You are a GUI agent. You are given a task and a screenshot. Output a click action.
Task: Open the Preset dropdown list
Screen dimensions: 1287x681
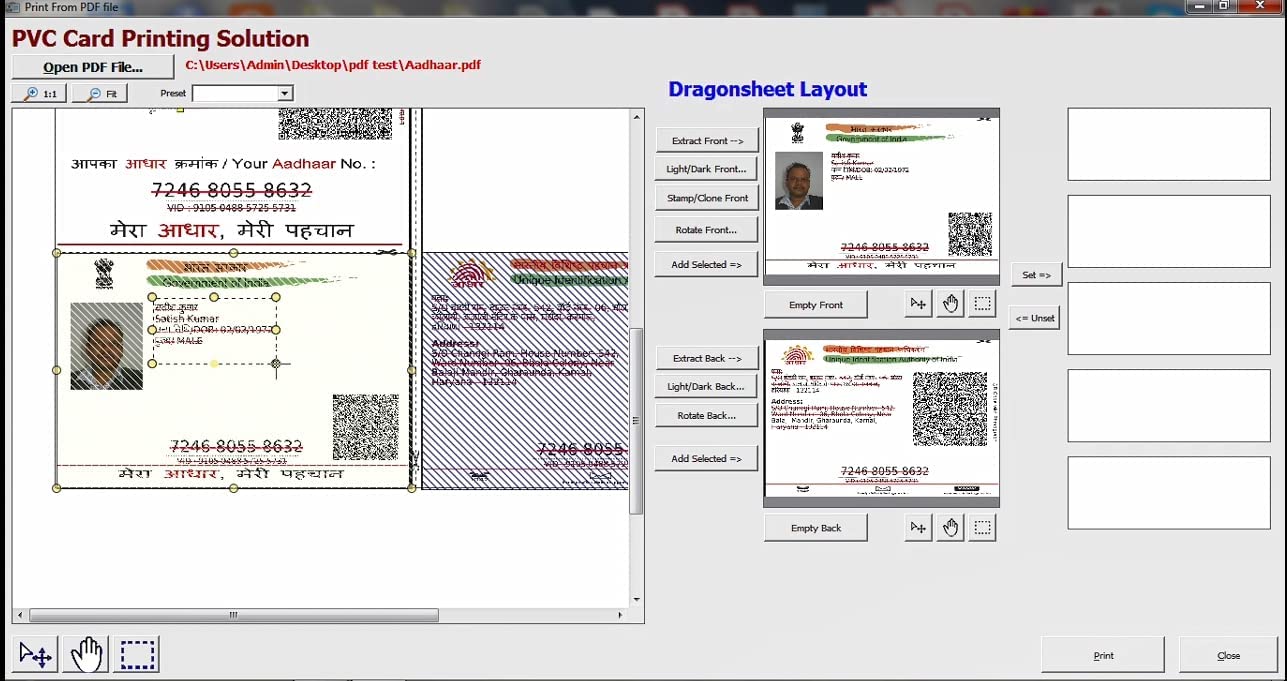tap(285, 93)
